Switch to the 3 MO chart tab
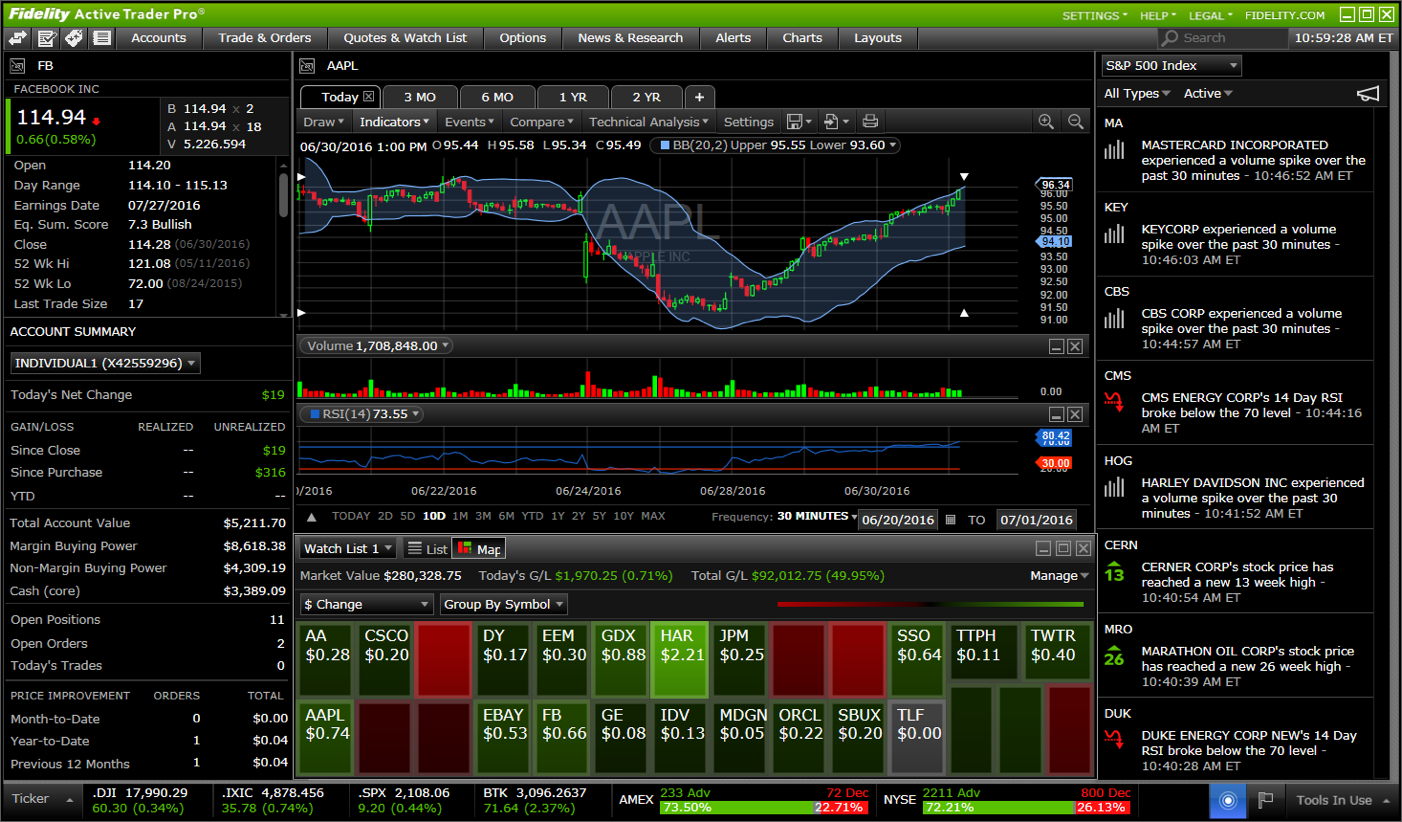The image size is (1402, 822). (420, 97)
